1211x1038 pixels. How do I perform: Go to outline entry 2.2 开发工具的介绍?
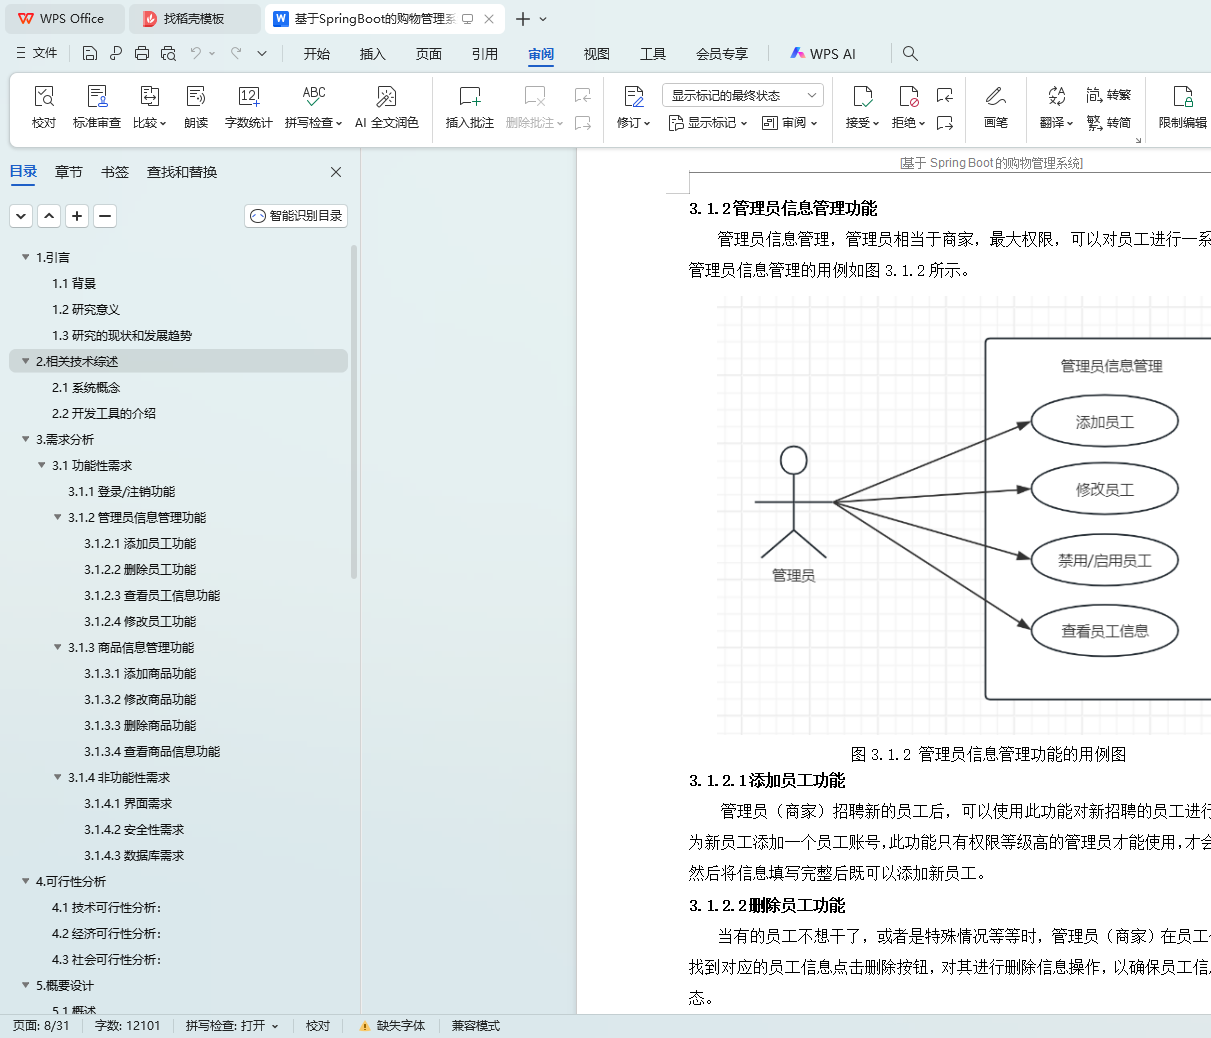pos(104,414)
